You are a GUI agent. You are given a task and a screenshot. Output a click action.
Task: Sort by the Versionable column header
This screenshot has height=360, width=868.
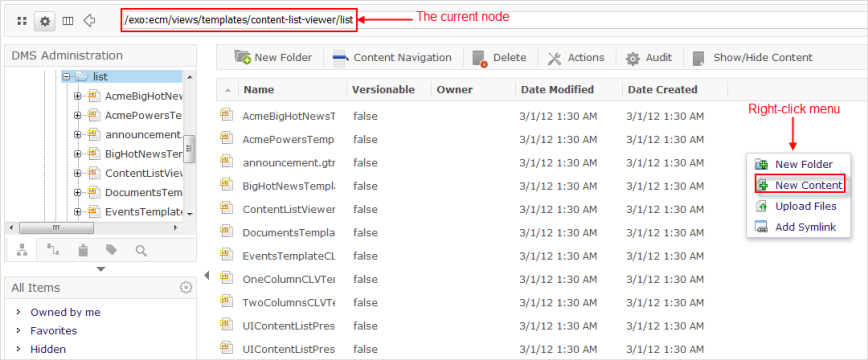click(x=383, y=90)
